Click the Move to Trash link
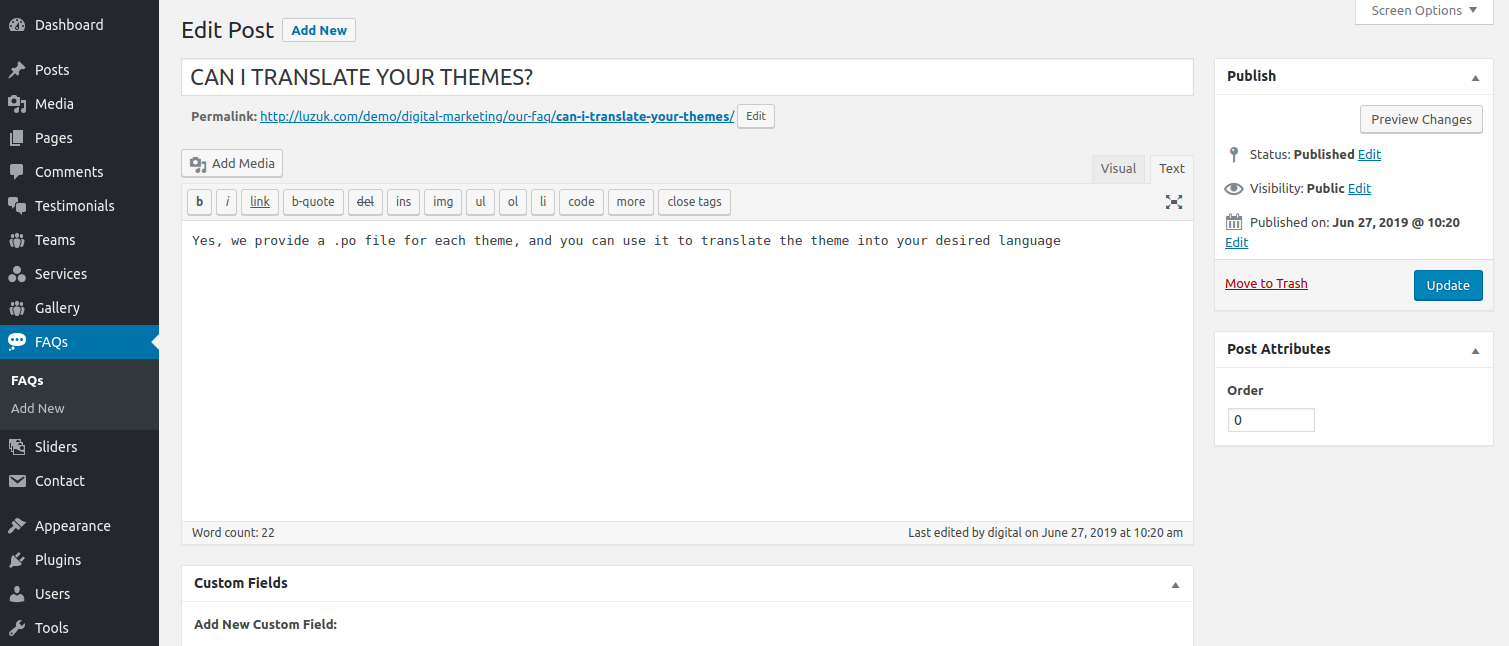 tap(1266, 283)
